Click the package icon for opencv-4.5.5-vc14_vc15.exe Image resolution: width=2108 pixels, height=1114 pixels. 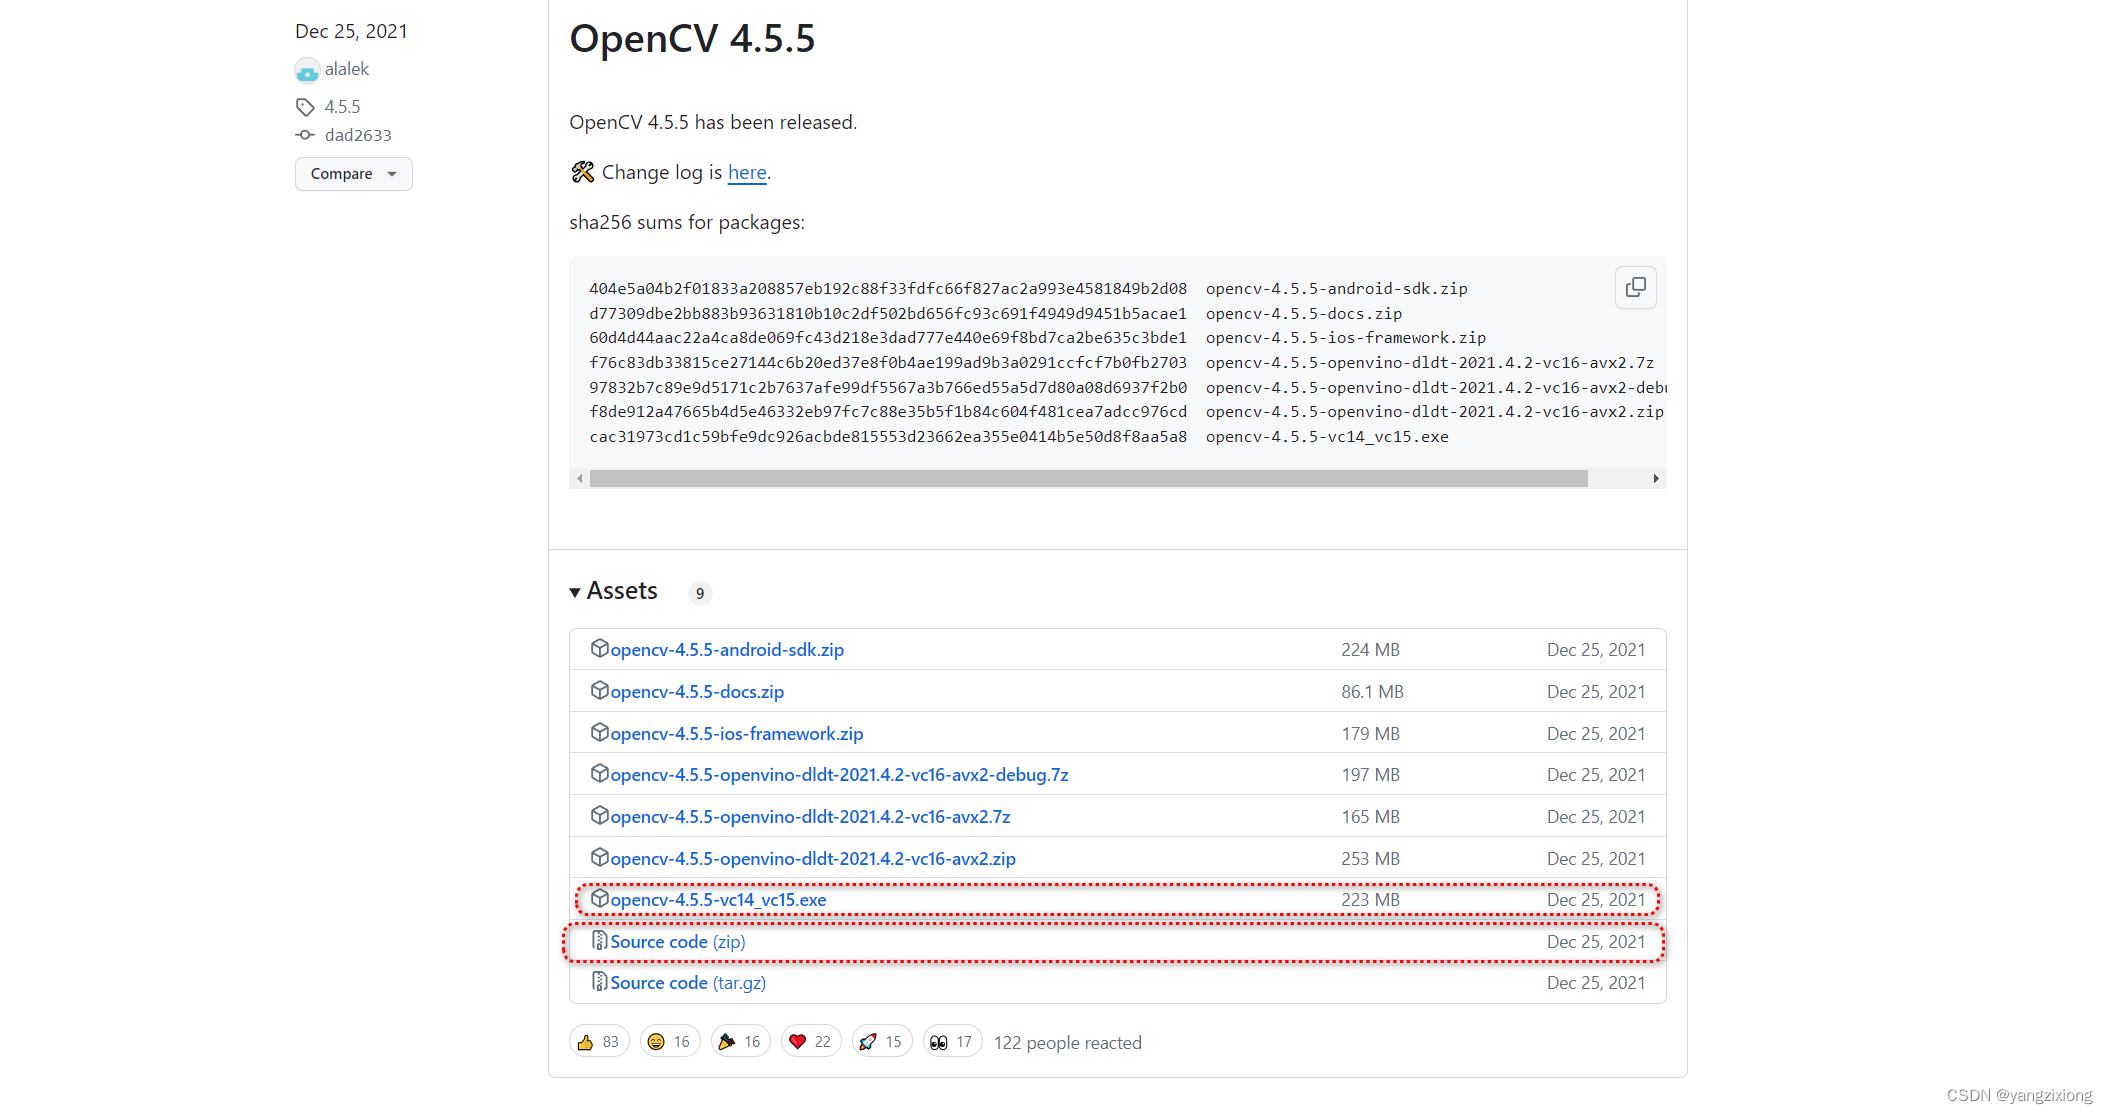599,898
